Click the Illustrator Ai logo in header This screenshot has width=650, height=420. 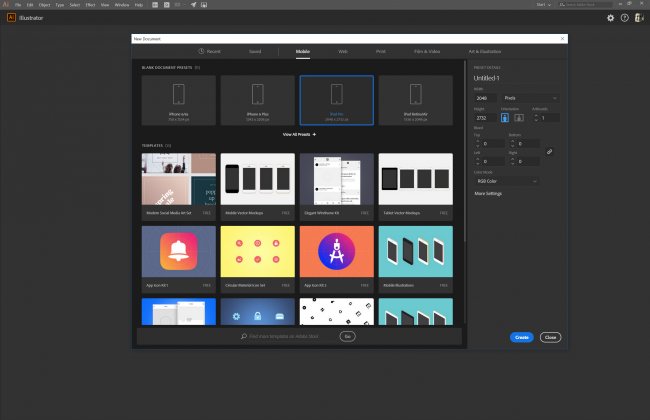[11, 17]
